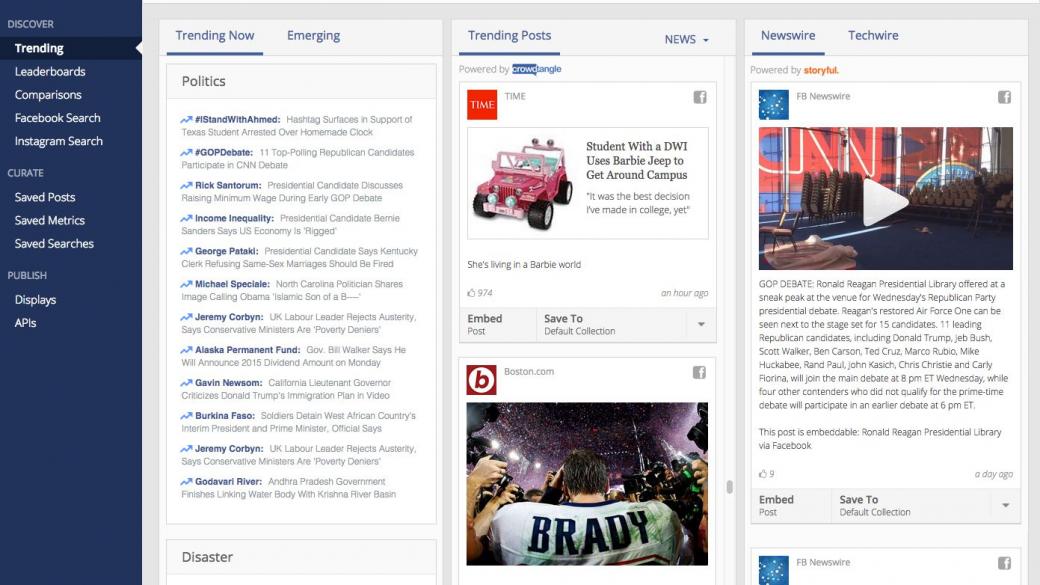Click trending arrow icon beside Income Inequality

pyautogui.click(x=186, y=218)
